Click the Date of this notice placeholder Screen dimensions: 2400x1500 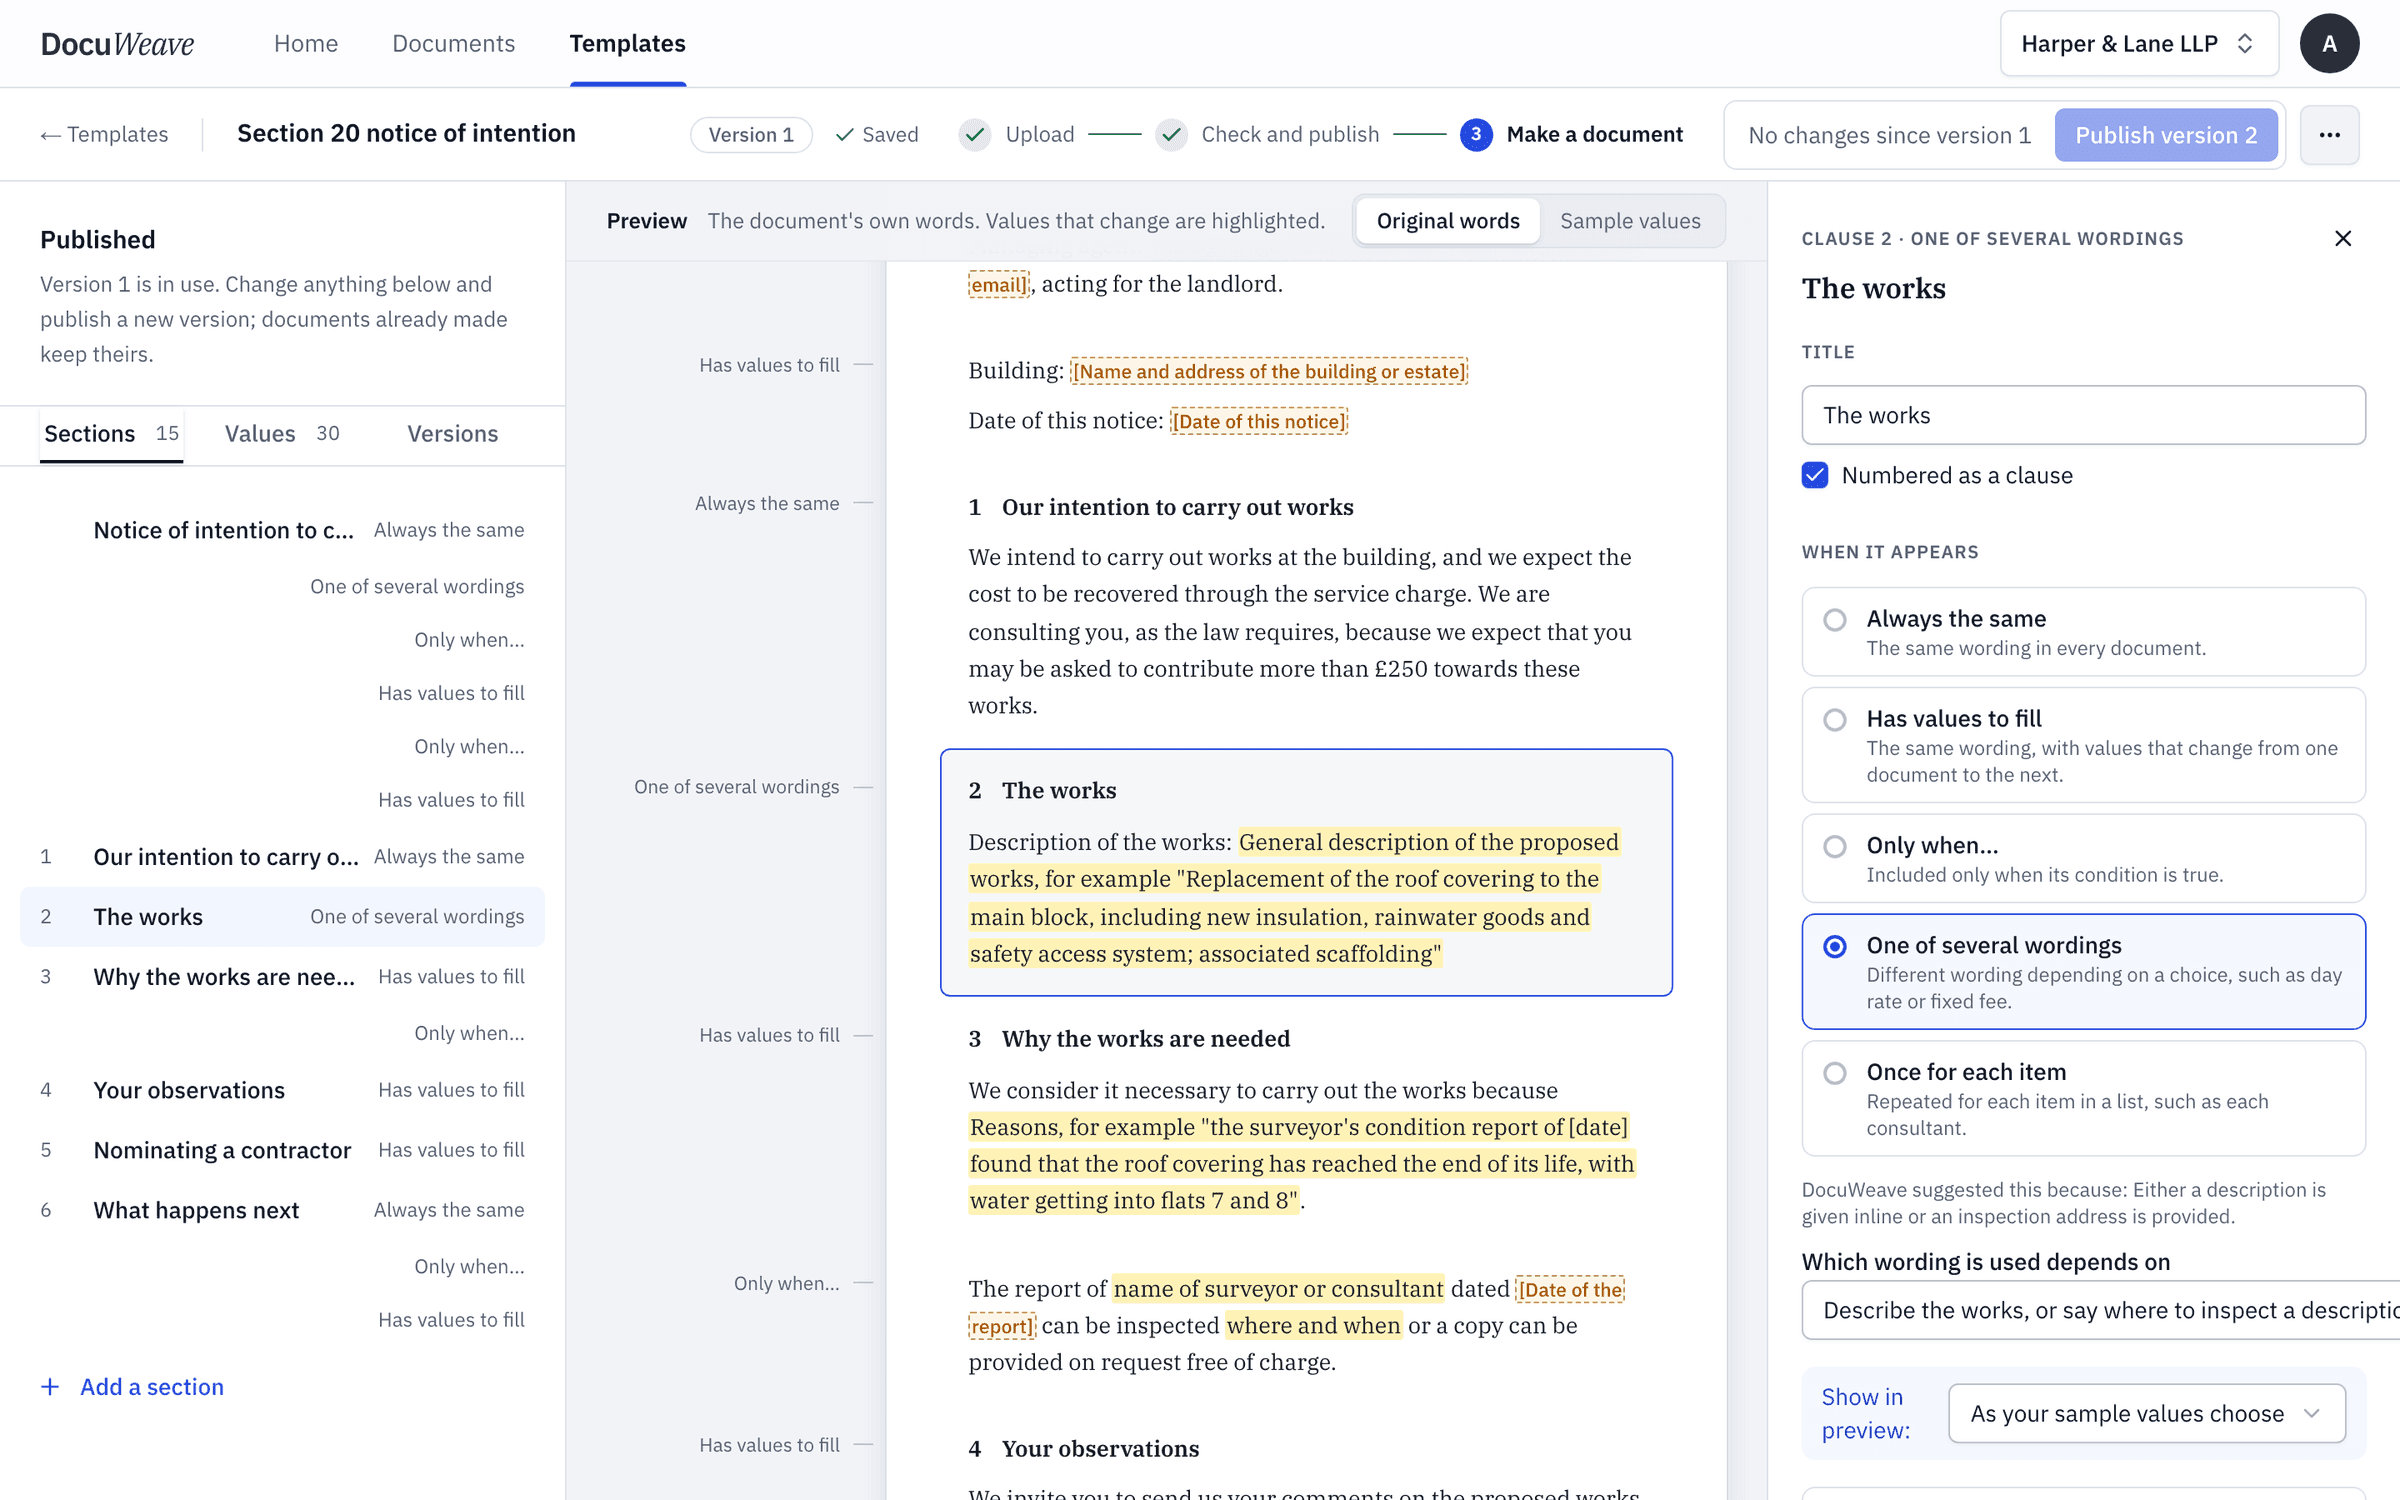coord(1258,421)
